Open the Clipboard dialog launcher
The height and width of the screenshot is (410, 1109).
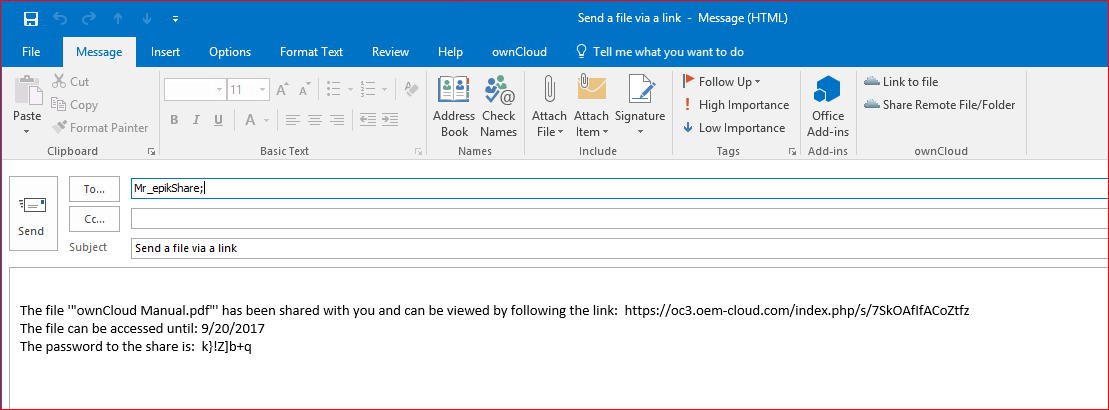pyautogui.click(x=151, y=151)
